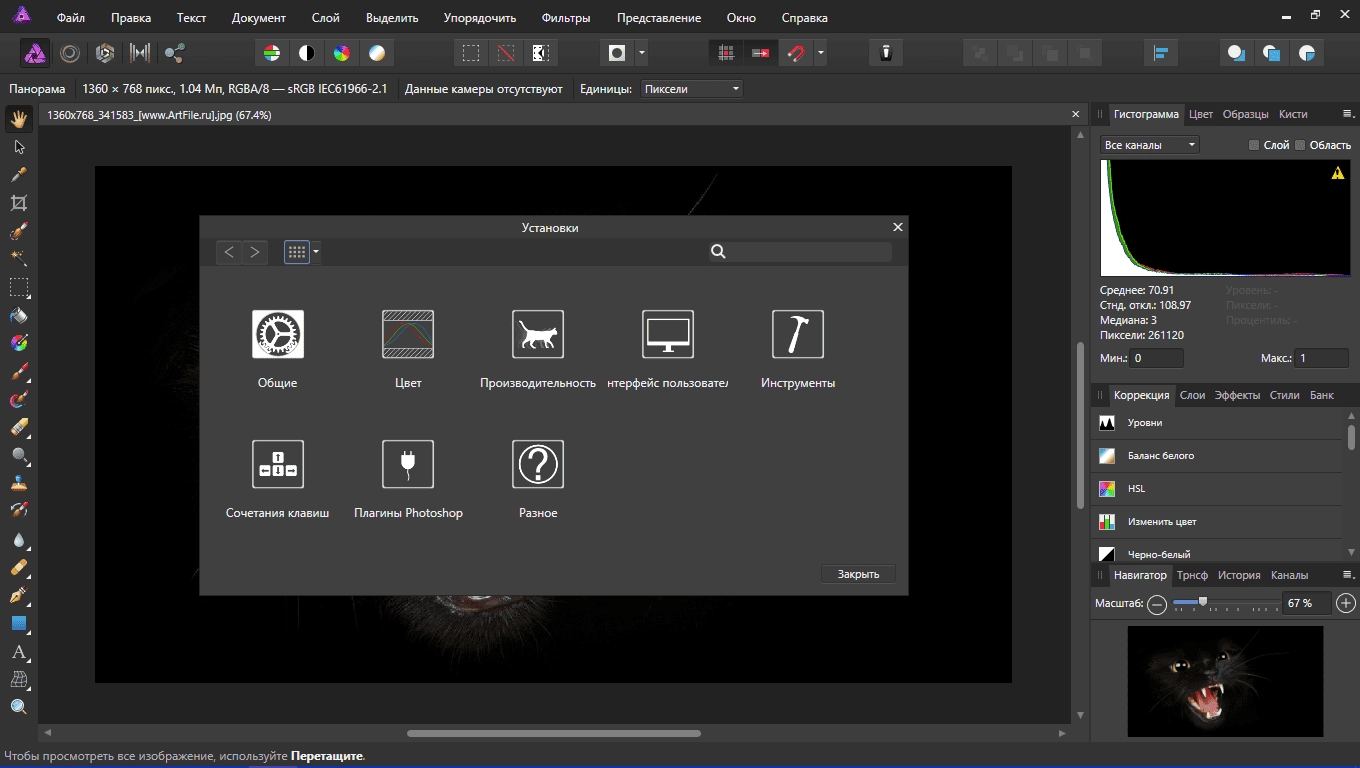Click the Invert Selection toolbar icon
This screenshot has height=768, width=1360.
pos(541,53)
